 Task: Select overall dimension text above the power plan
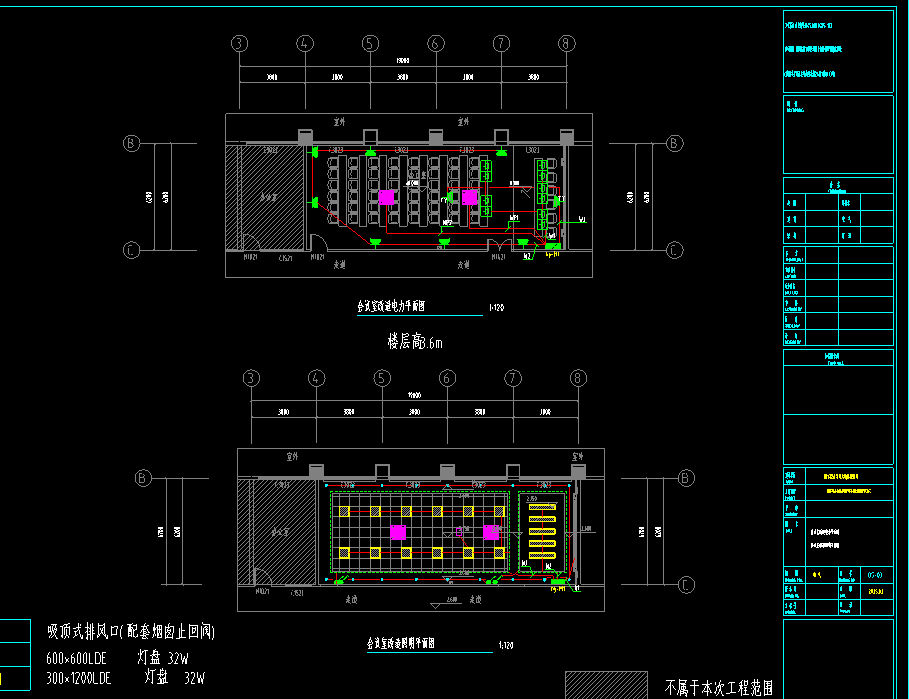pos(403,61)
